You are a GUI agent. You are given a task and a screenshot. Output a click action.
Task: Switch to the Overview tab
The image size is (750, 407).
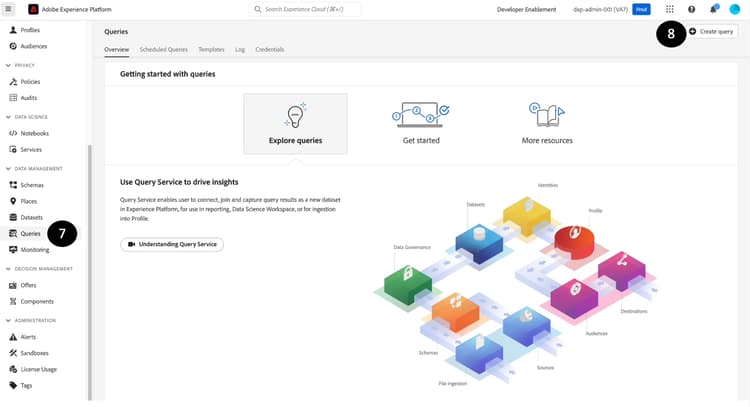(117, 49)
